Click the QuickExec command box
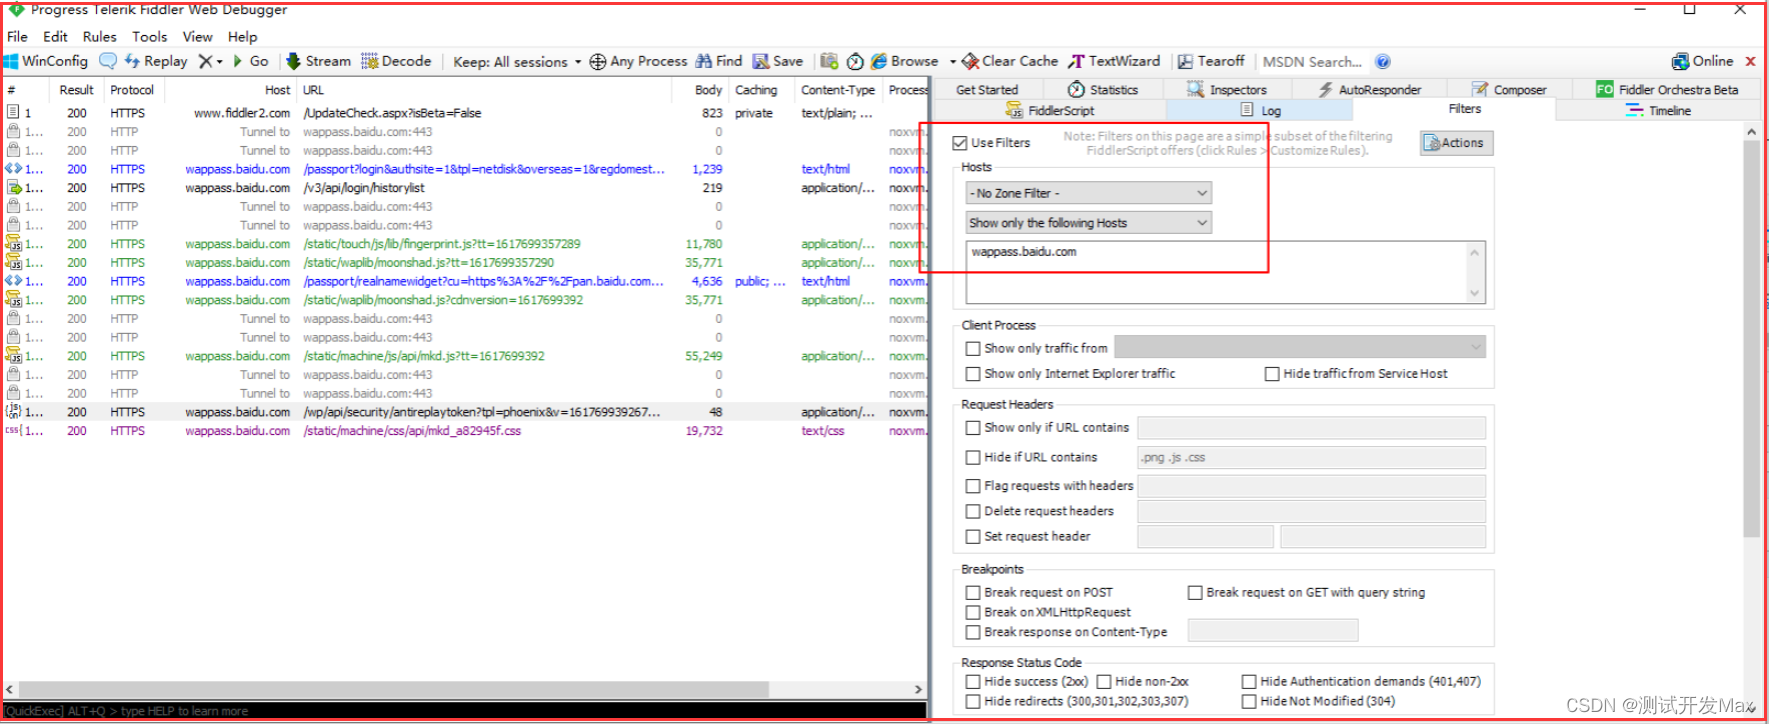 pyautogui.click(x=465, y=711)
